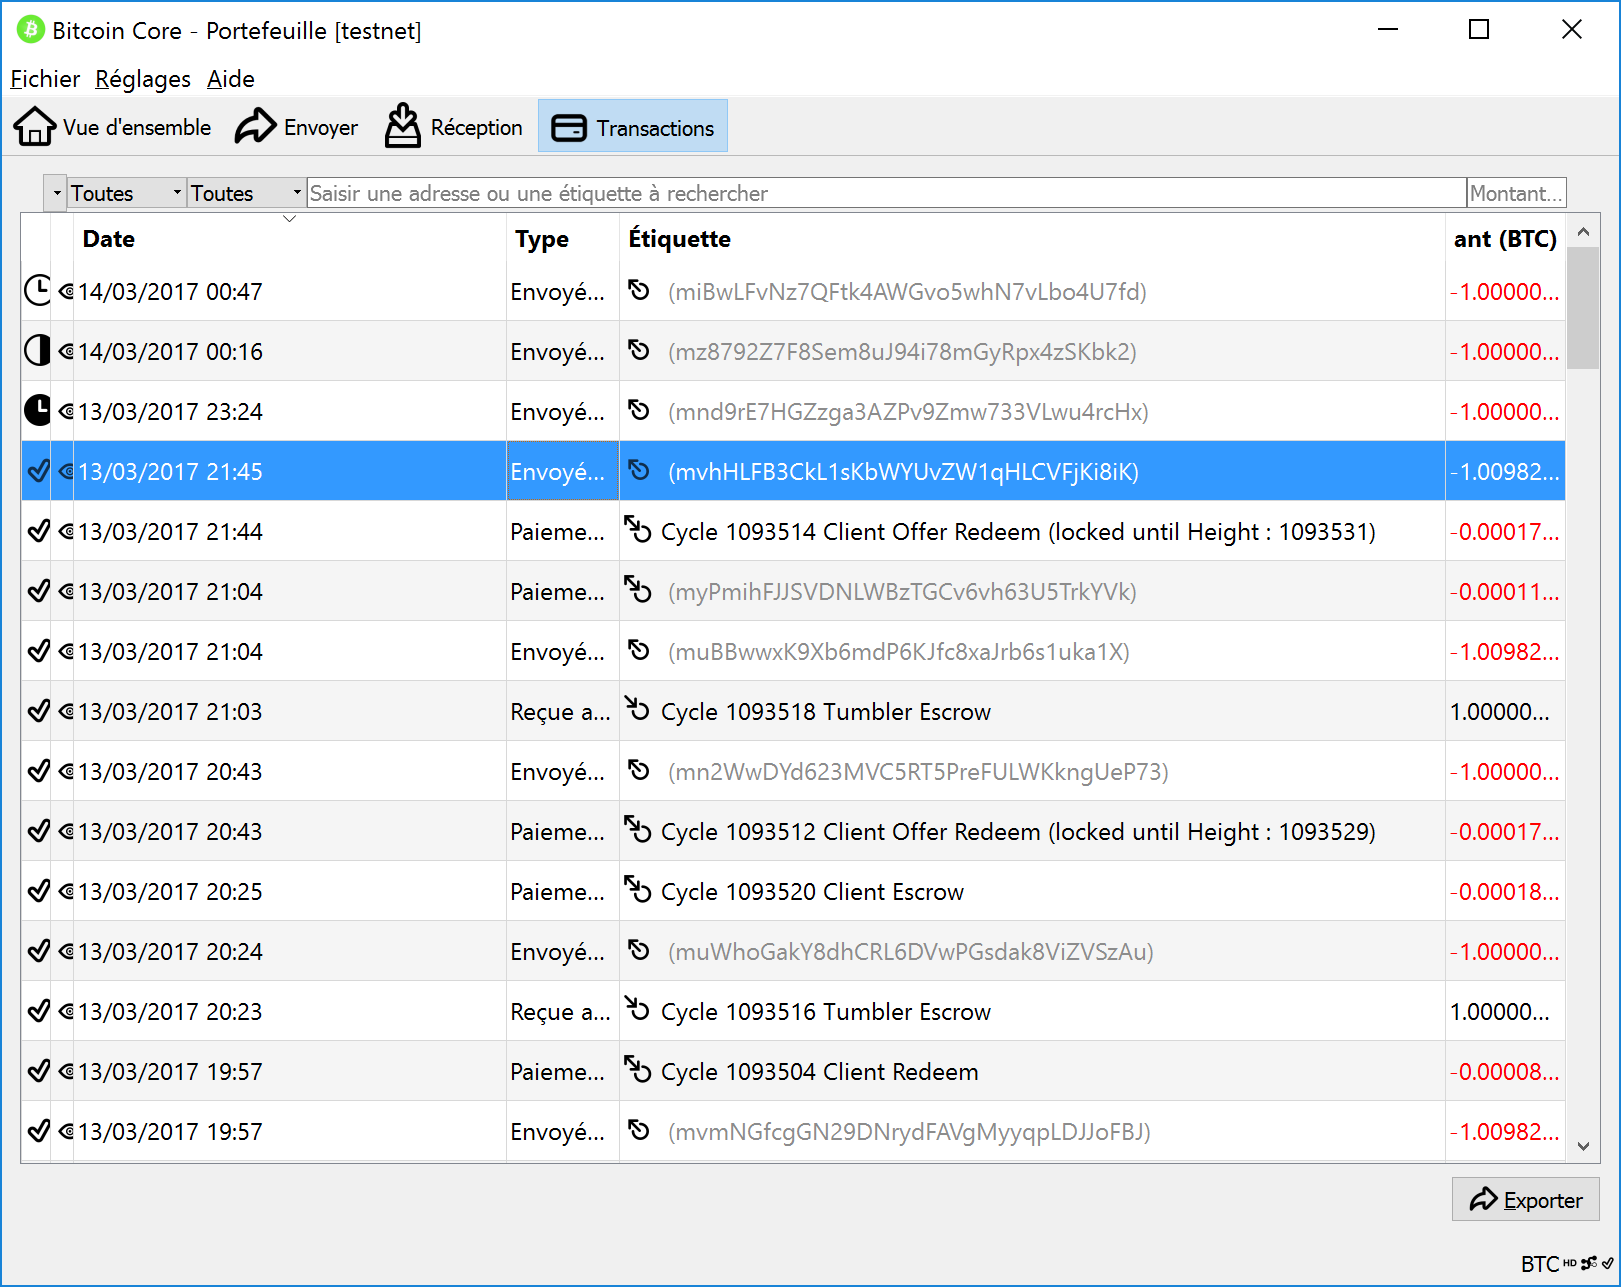
Task: Open the Réglages menu
Action: (143, 79)
